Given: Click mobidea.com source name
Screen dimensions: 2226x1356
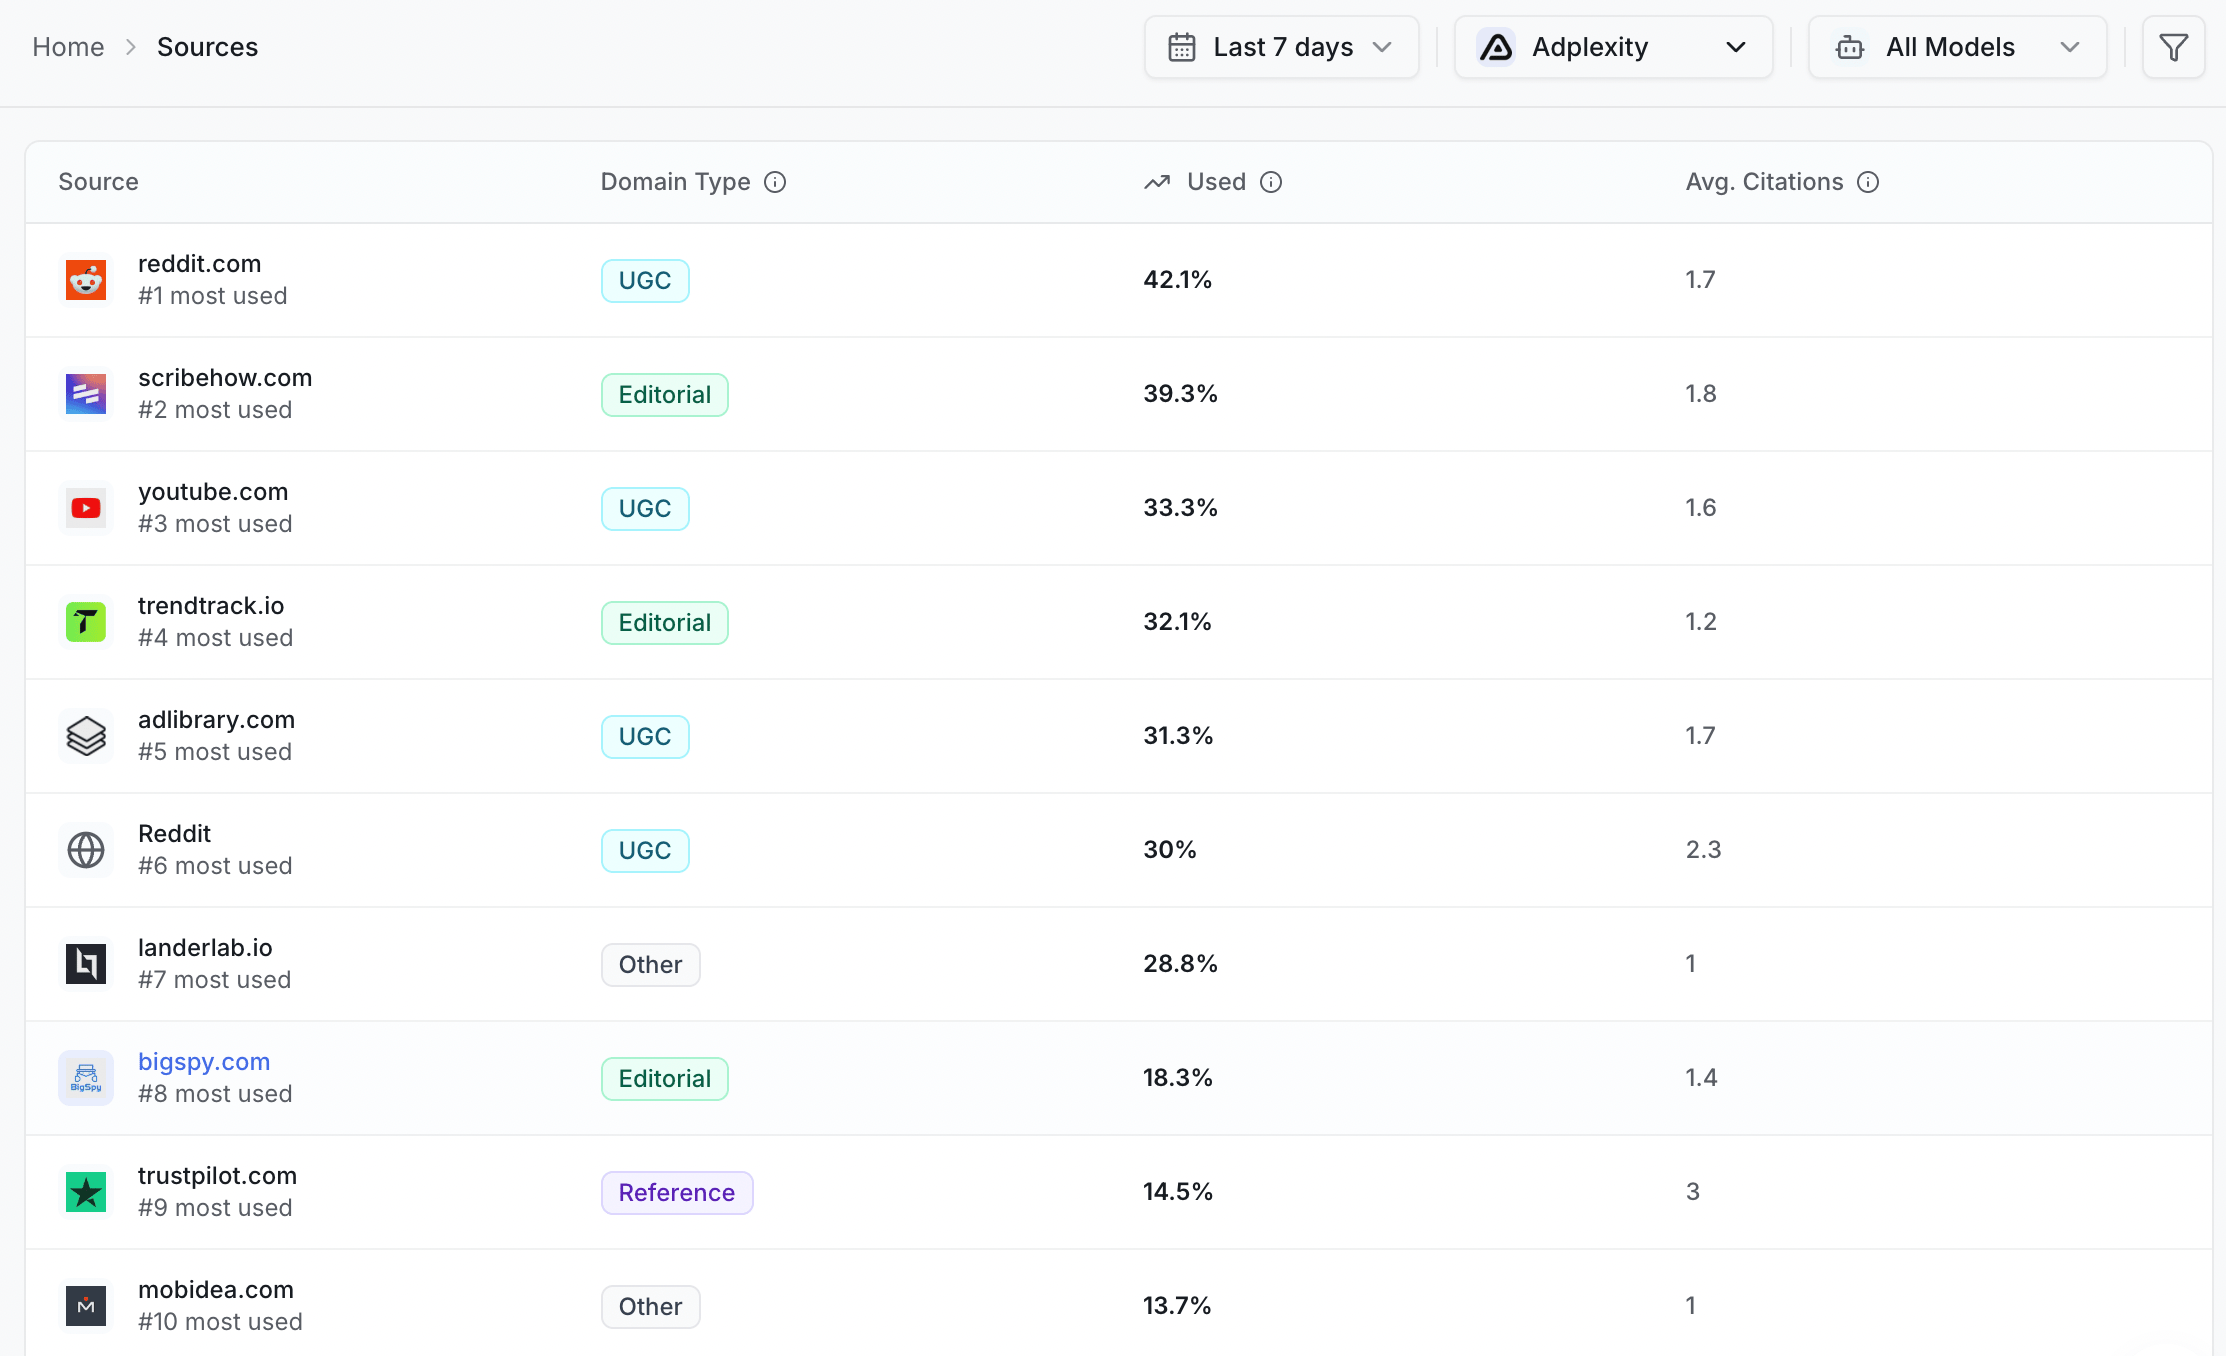Looking at the screenshot, I should (216, 1290).
